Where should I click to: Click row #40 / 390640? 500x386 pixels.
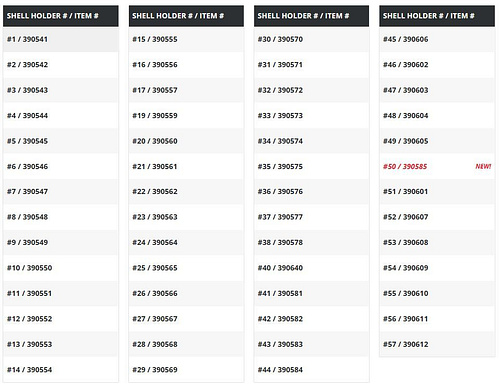(311, 268)
